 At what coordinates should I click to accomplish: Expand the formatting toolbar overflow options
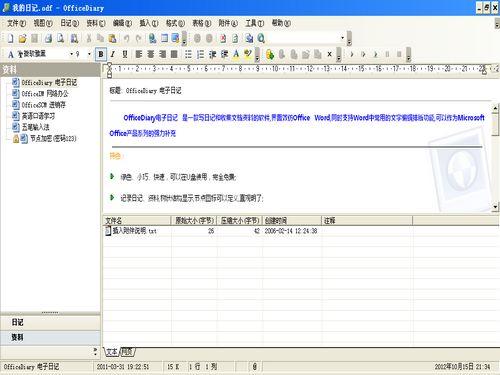[x=257, y=55]
